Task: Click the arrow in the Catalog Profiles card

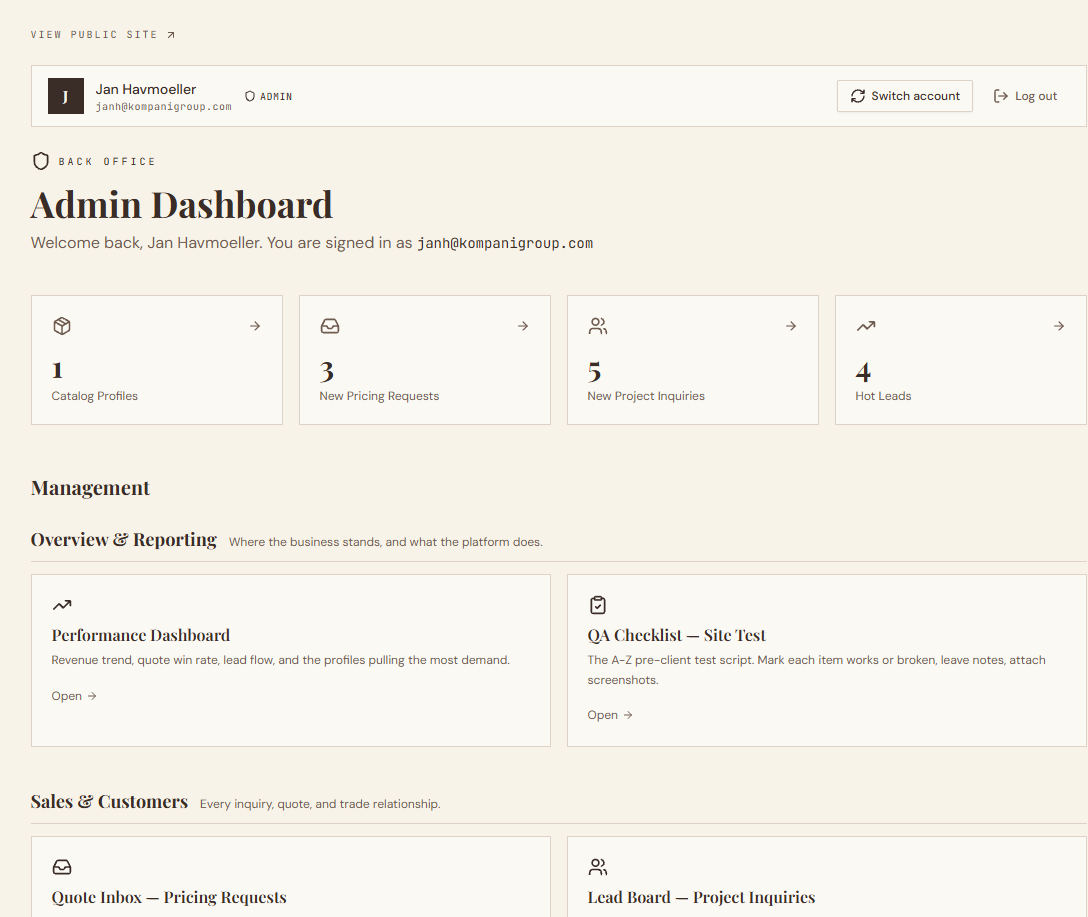Action: click(255, 325)
